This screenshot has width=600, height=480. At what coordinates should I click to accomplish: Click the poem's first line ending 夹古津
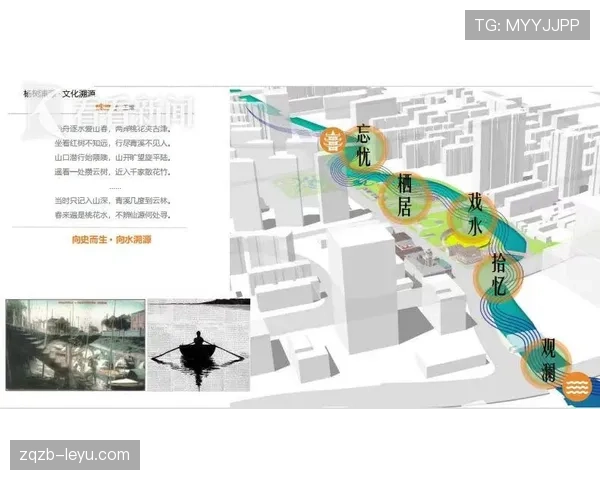pyautogui.click(x=112, y=129)
